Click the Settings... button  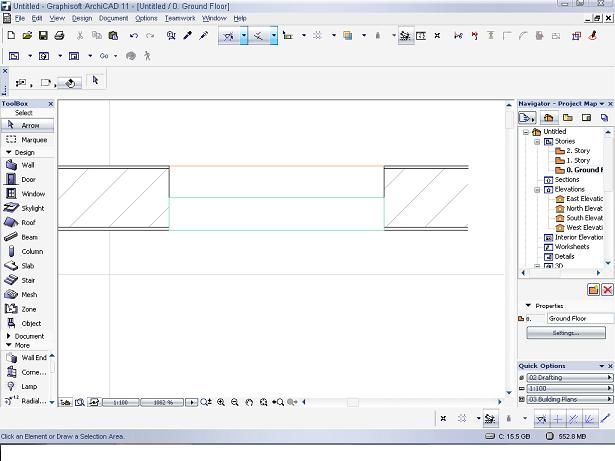(x=565, y=333)
